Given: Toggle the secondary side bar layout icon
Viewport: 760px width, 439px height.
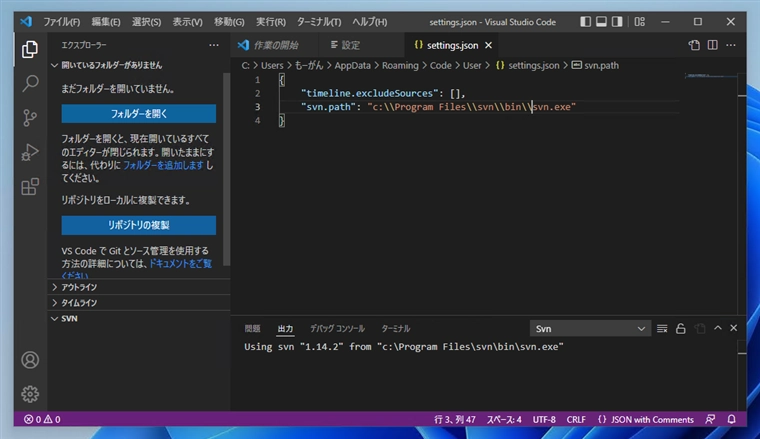Looking at the screenshot, I should tap(617, 21).
